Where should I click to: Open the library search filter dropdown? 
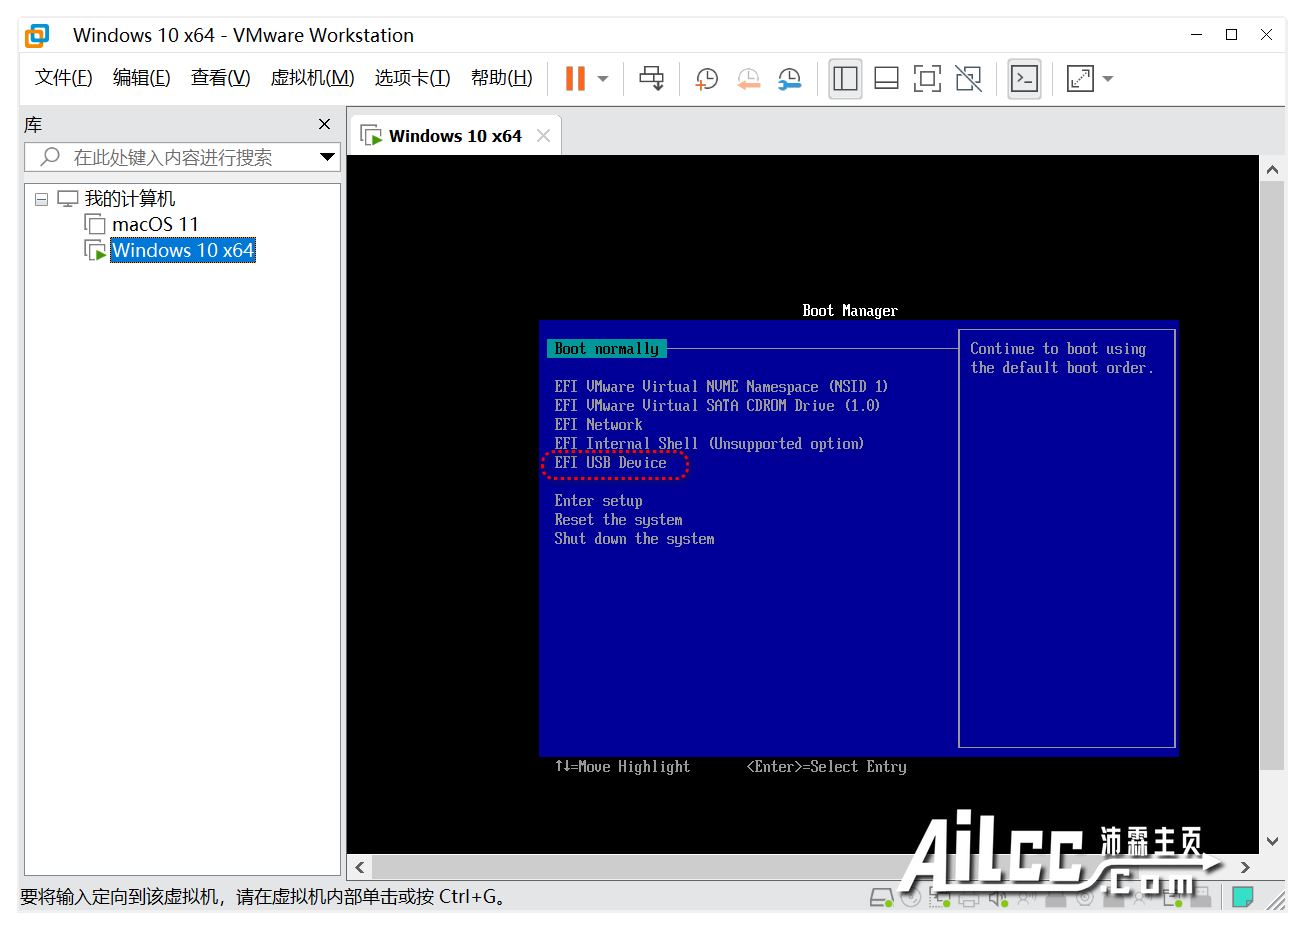click(327, 157)
